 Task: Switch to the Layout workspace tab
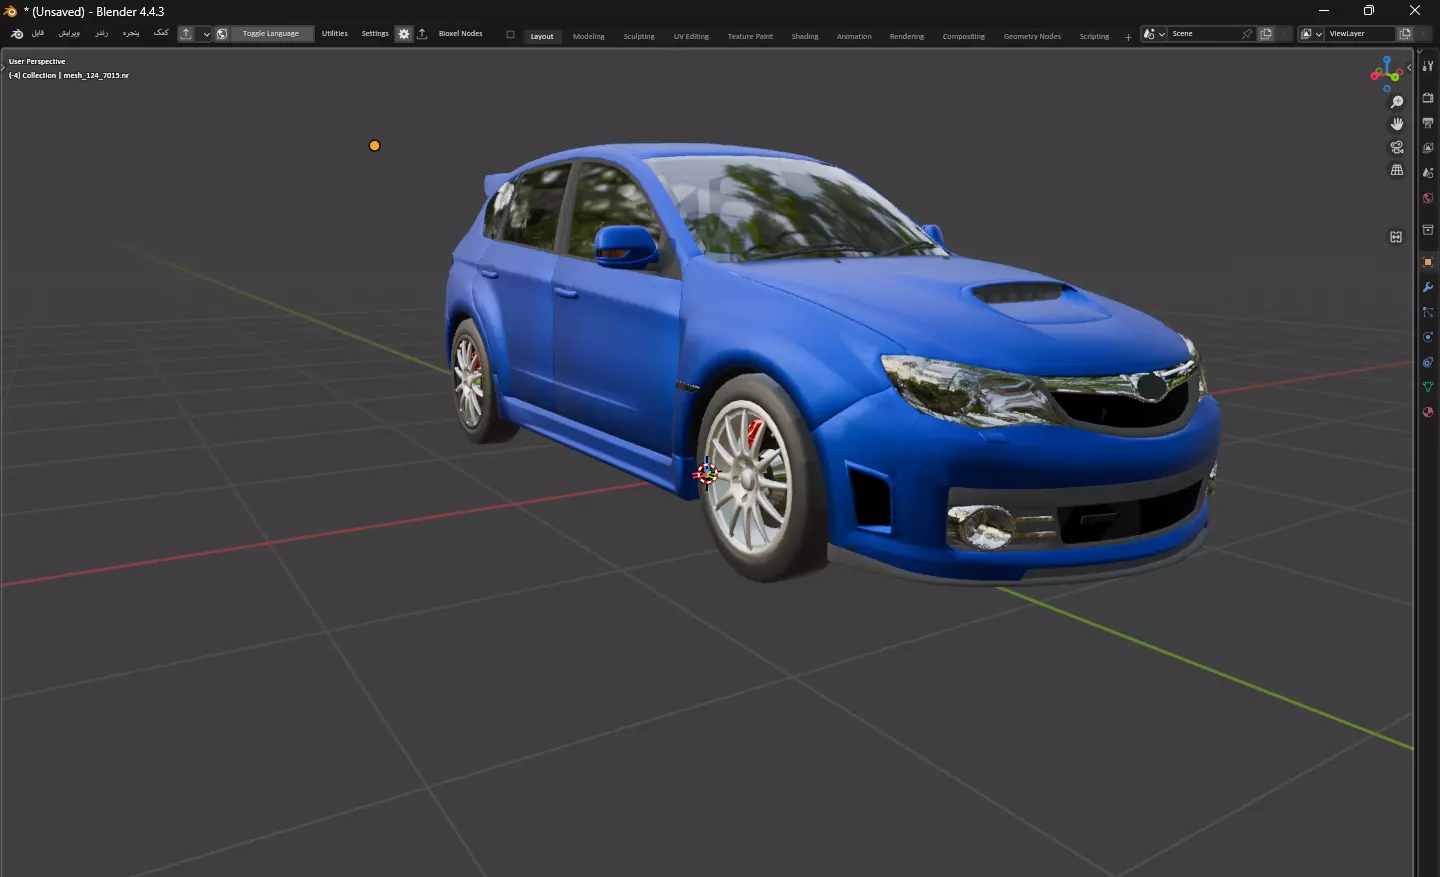pyautogui.click(x=542, y=36)
